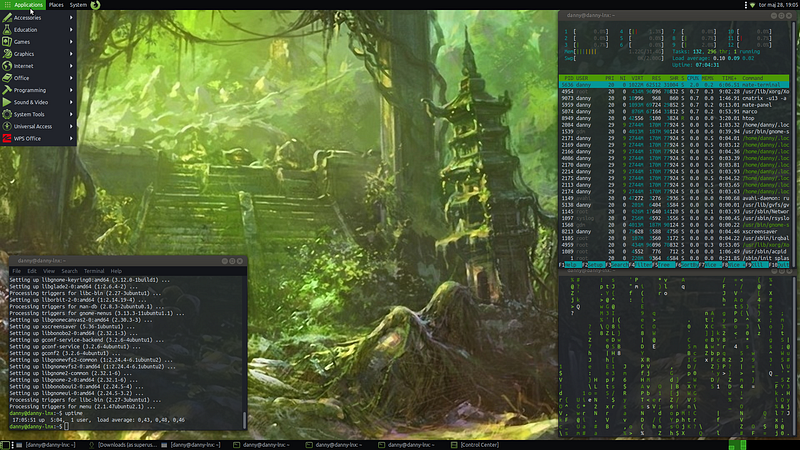Click the WPS Office red icon
800x450 pixels.
pos(7,138)
